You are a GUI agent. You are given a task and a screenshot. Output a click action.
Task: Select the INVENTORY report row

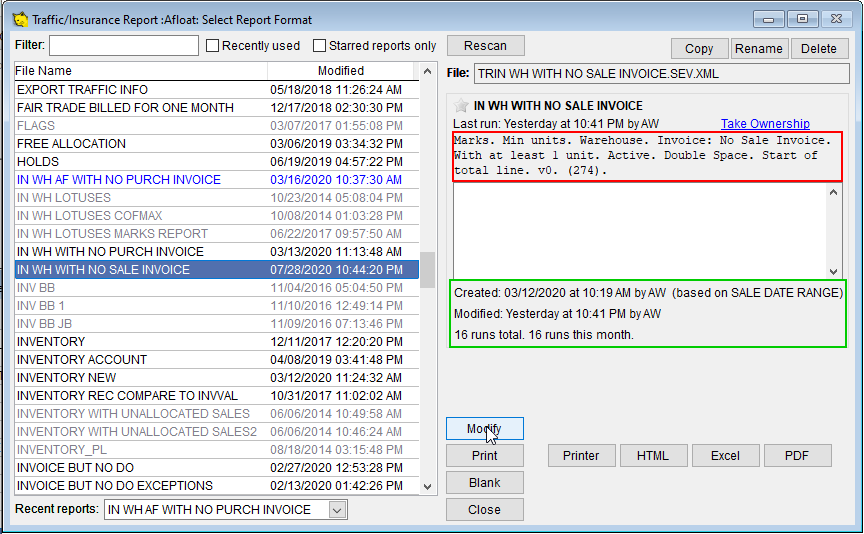pyautogui.click(x=217, y=342)
